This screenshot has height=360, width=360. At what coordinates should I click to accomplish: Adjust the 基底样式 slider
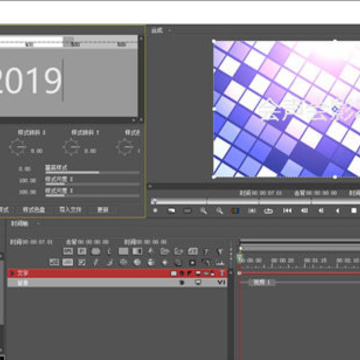pyautogui.click(x=92, y=173)
